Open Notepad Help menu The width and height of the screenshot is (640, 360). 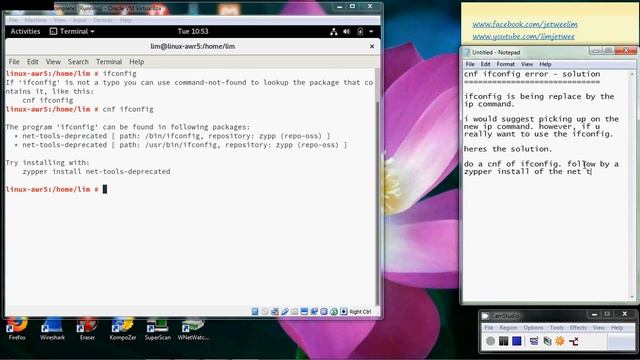pos(545,64)
